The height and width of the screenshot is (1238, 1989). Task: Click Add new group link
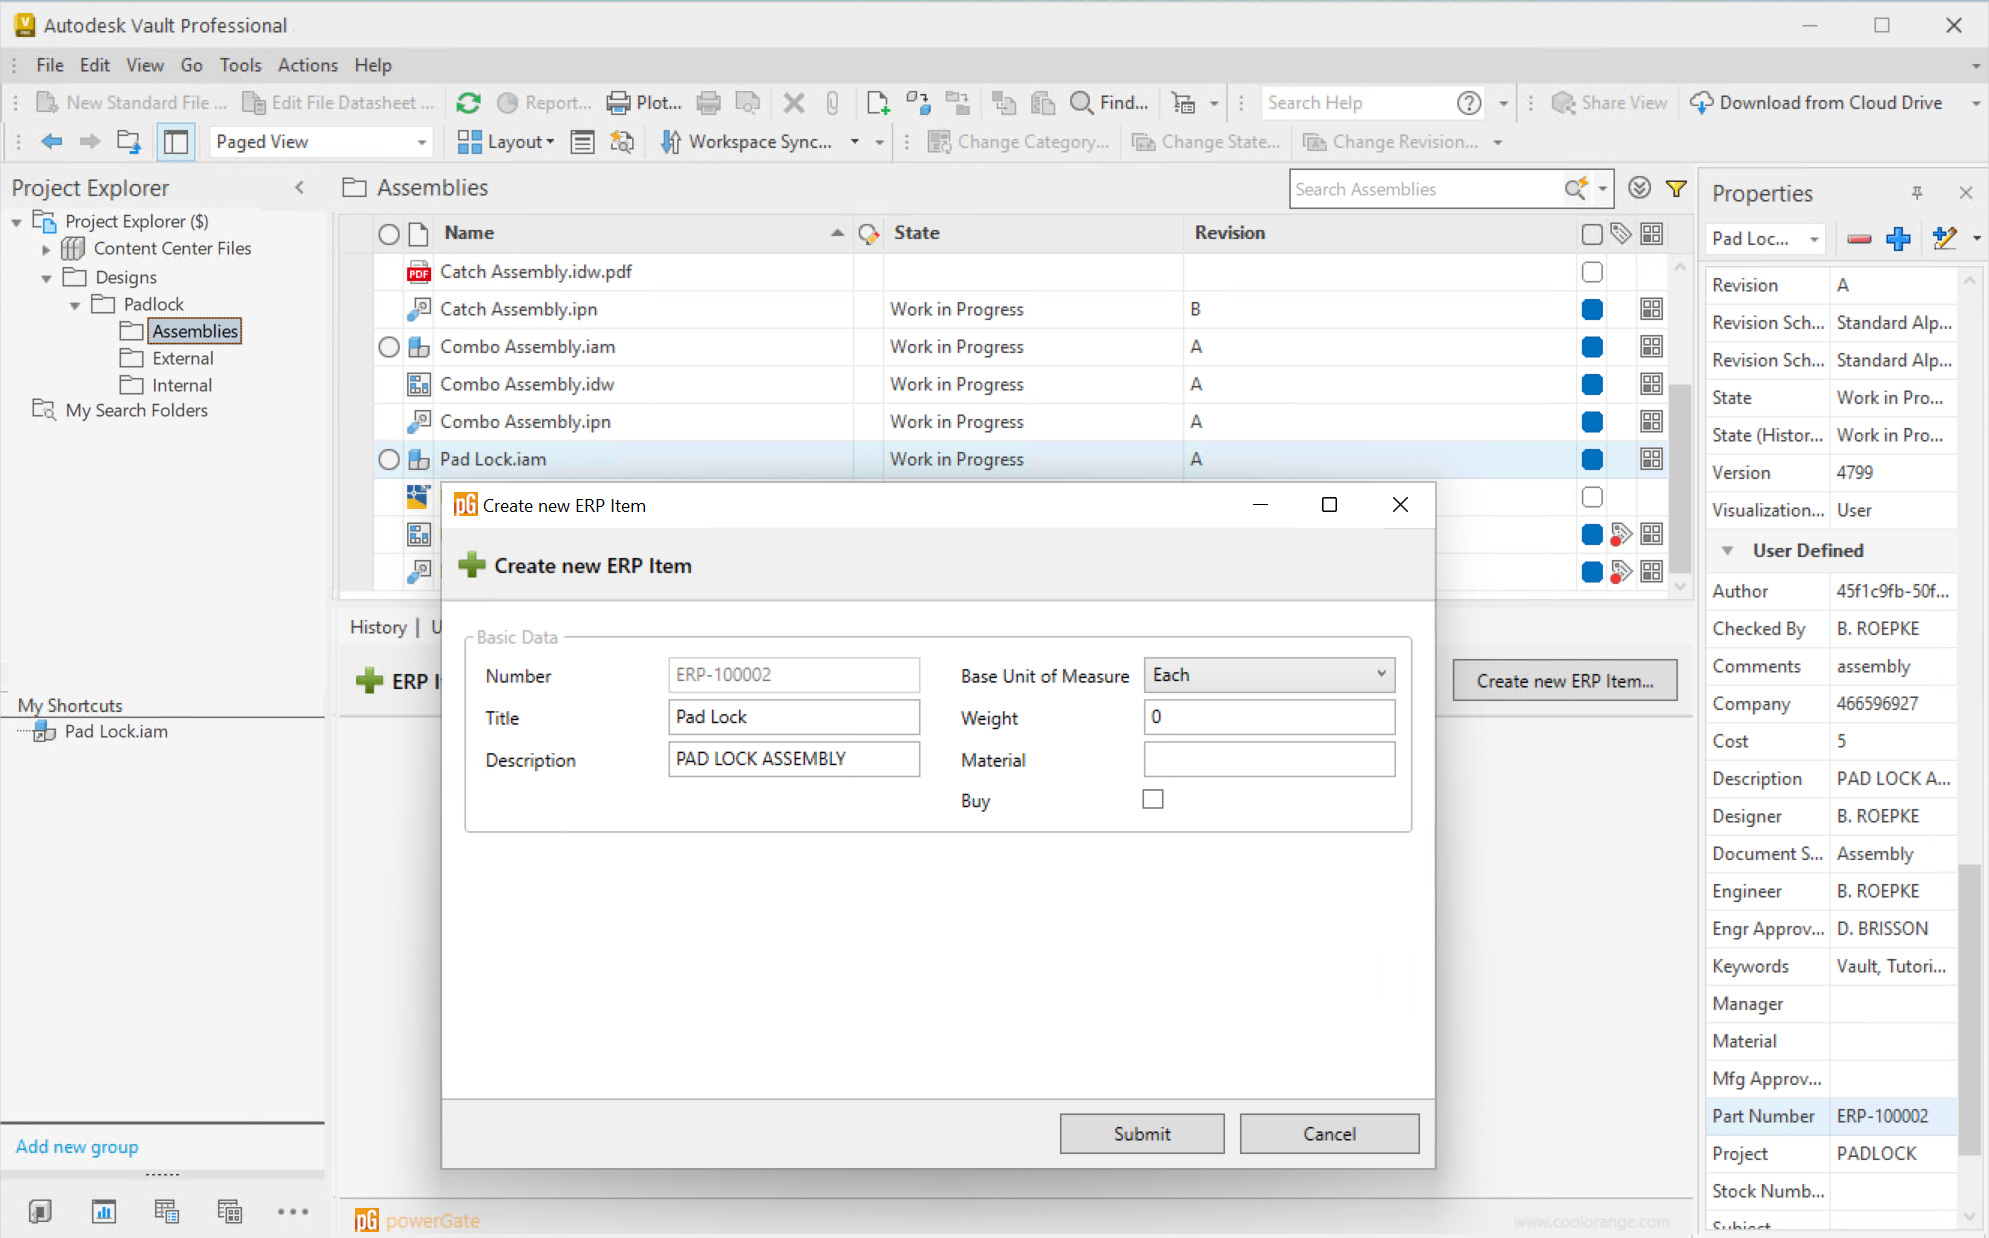click(77, 1147)
